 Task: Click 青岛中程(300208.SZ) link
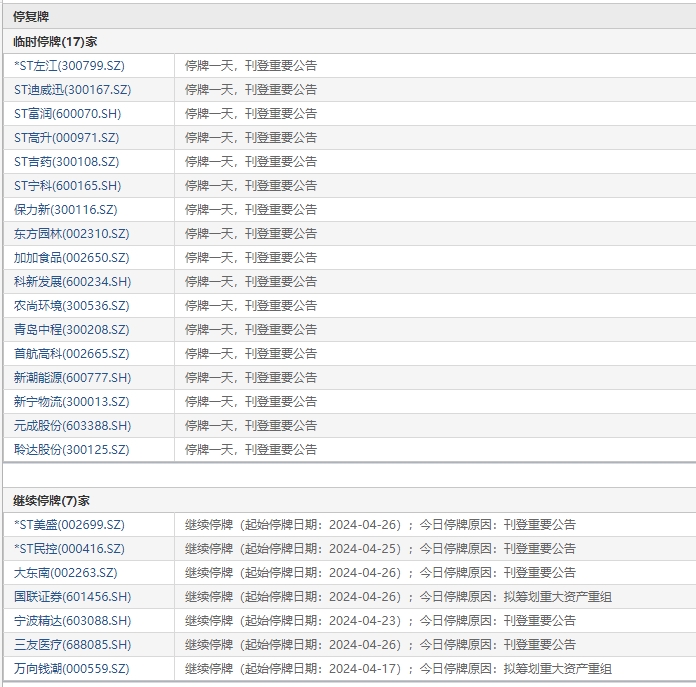click(71, 330)
